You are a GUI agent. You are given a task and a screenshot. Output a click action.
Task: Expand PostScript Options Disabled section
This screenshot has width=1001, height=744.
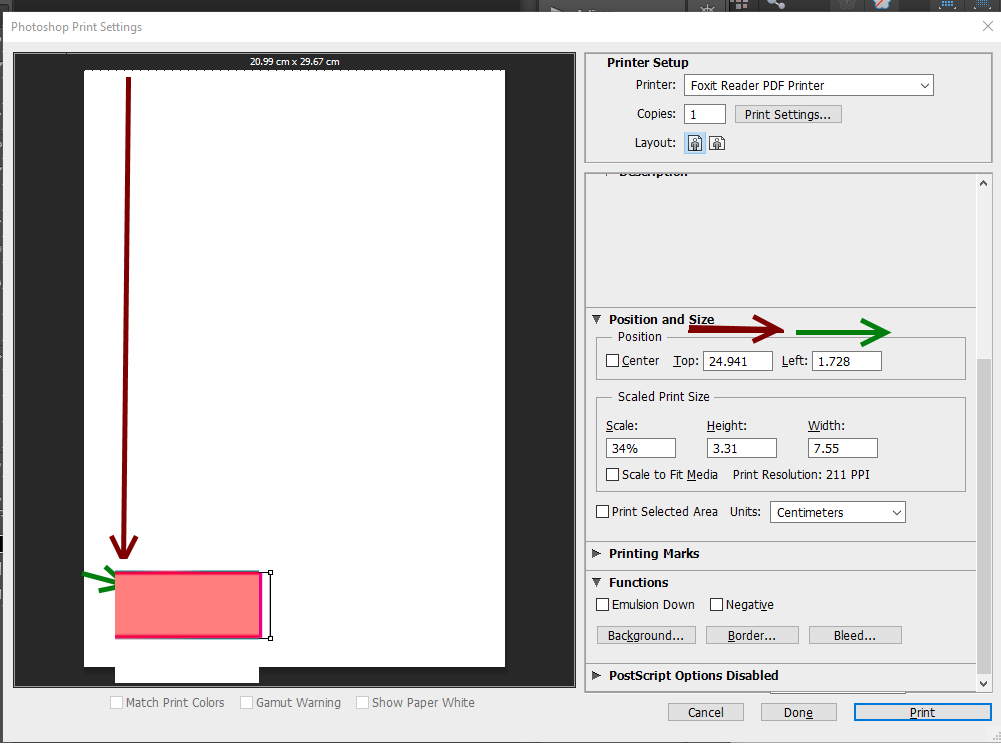coord(596,676)
